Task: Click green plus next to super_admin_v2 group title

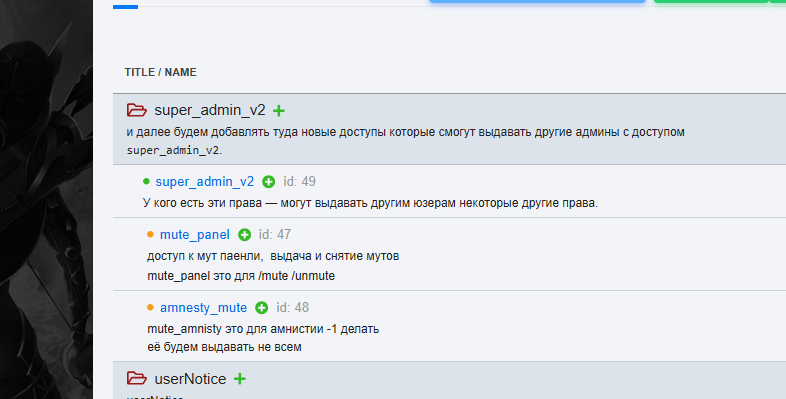Action: point(279,111)
